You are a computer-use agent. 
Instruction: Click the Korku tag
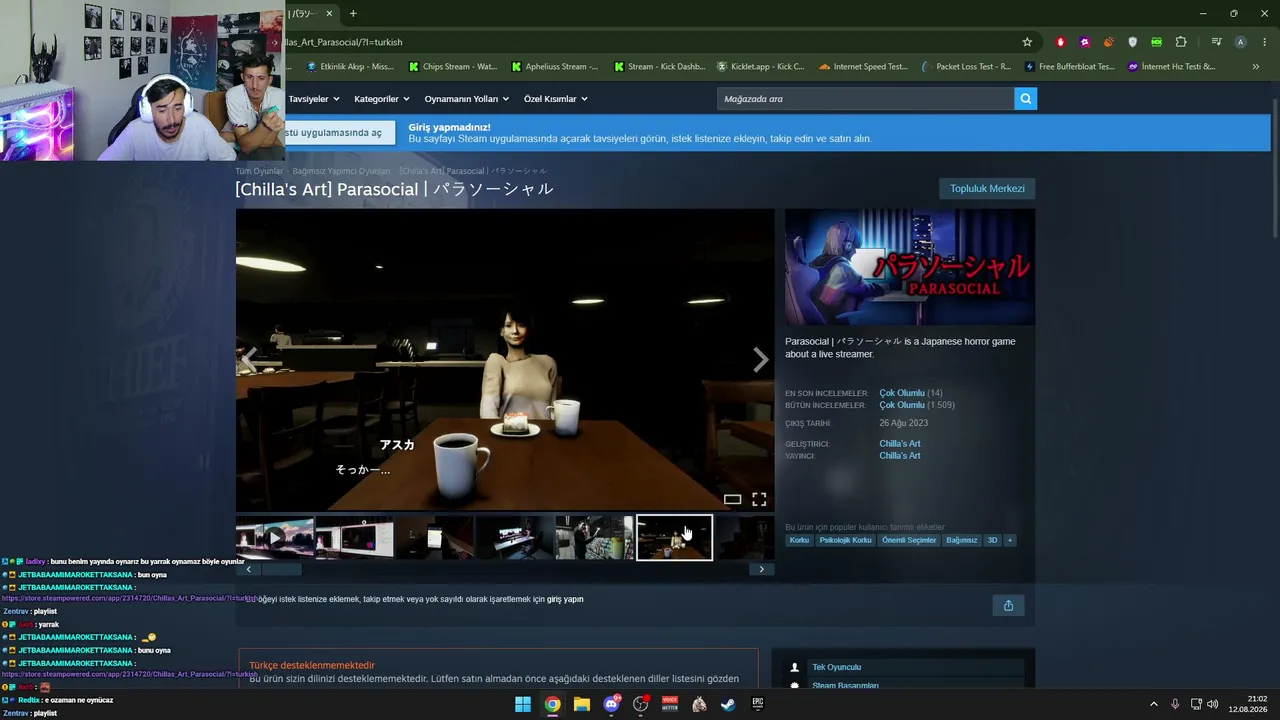point(799,540)
